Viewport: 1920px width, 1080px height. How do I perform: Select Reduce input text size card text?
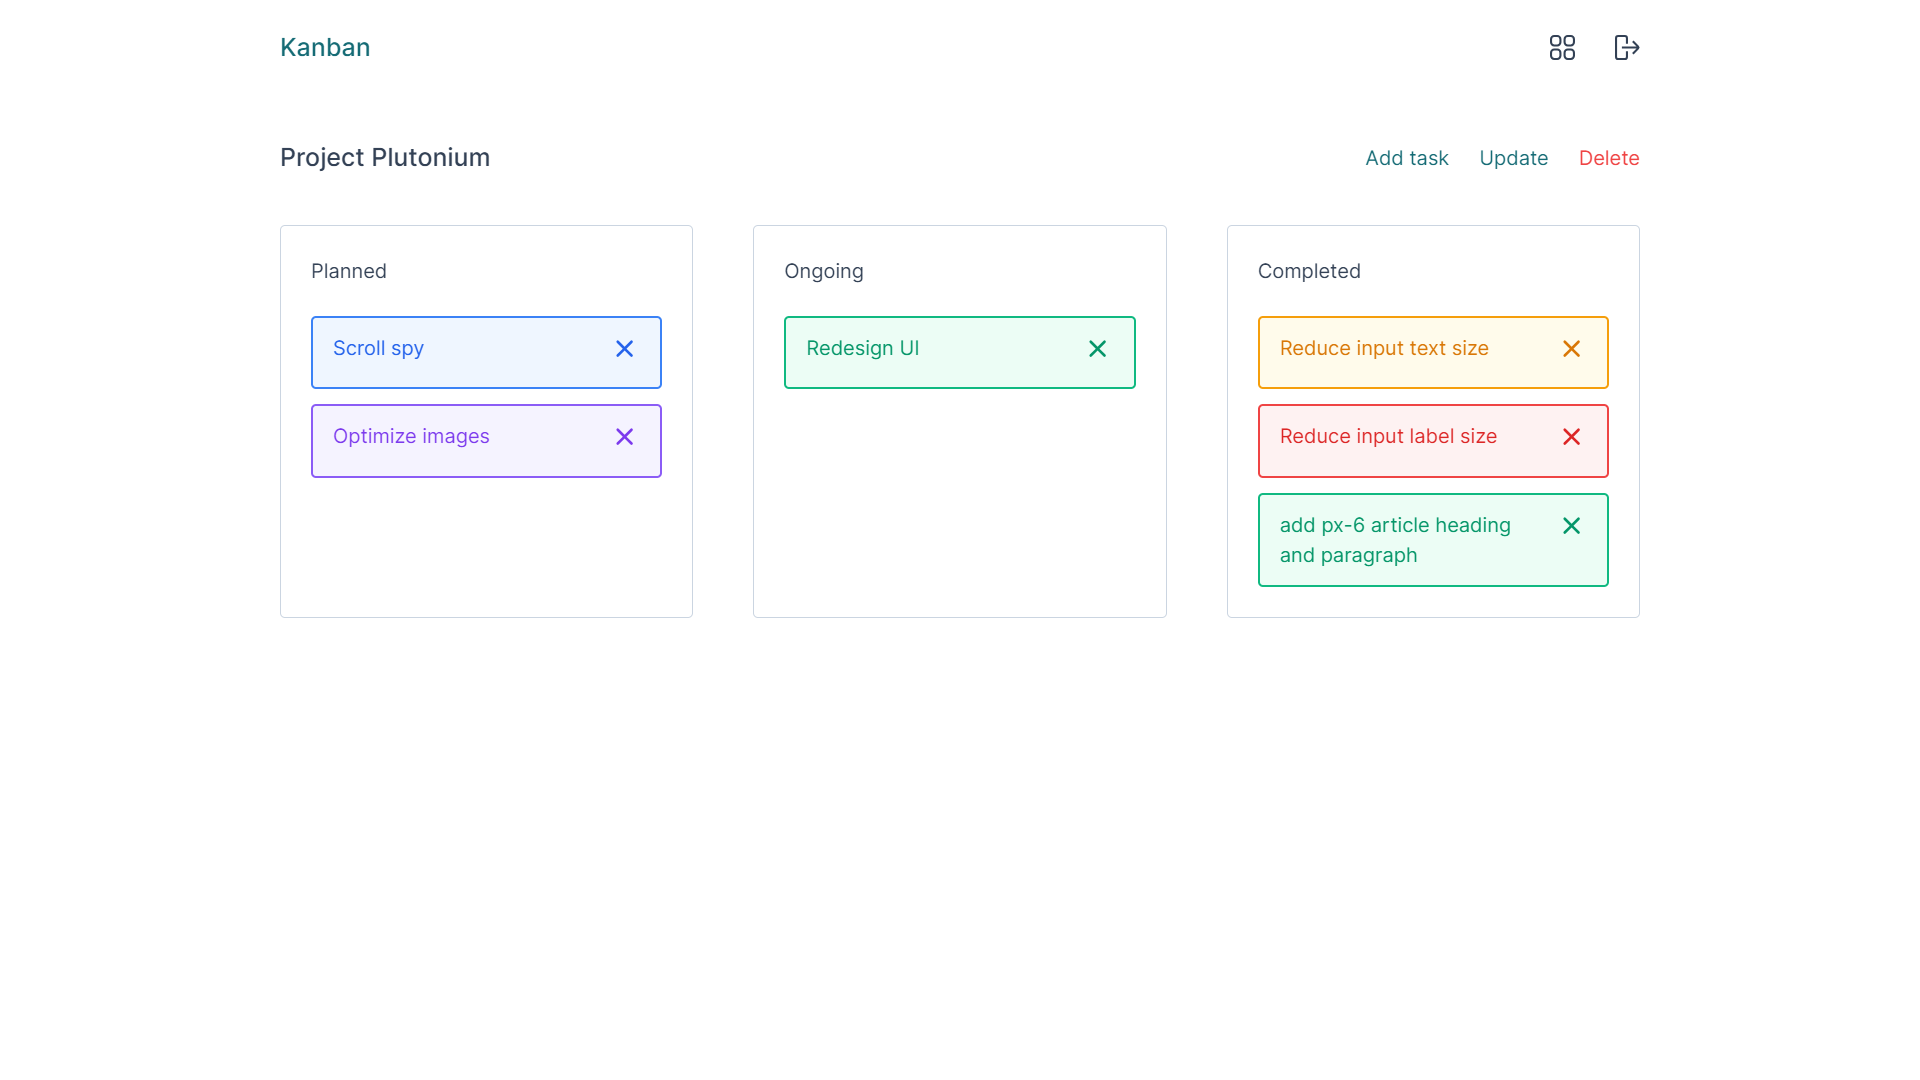1384,348
